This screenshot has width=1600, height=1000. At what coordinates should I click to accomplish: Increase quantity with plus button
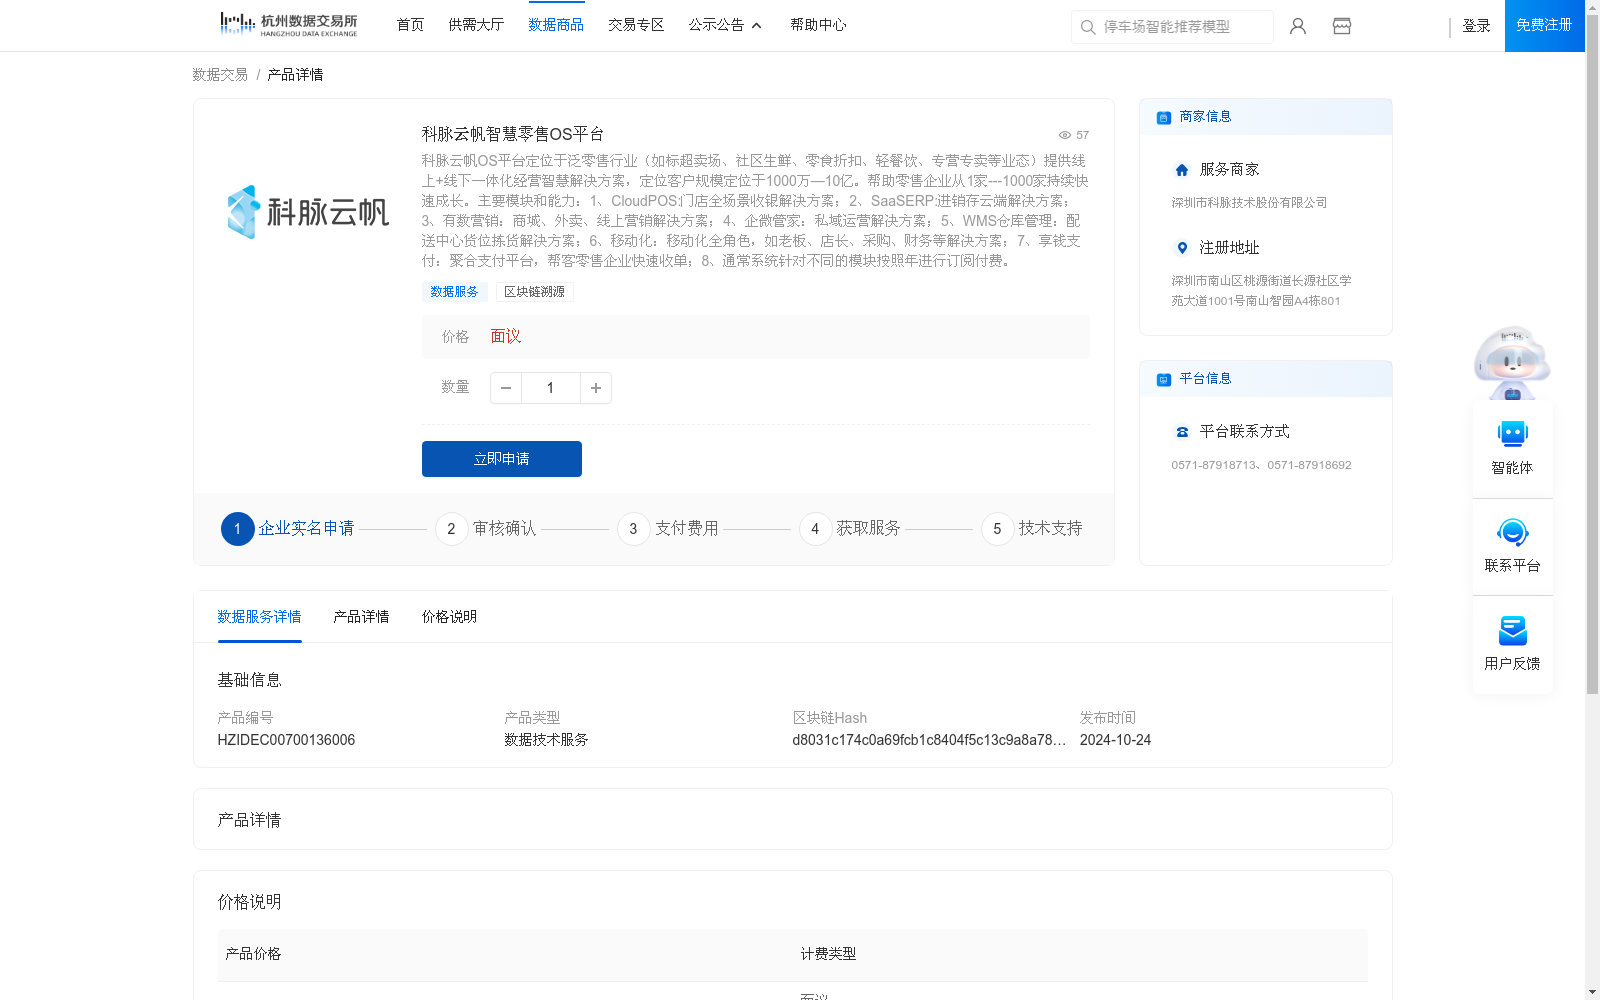click(x=596, y=388)
